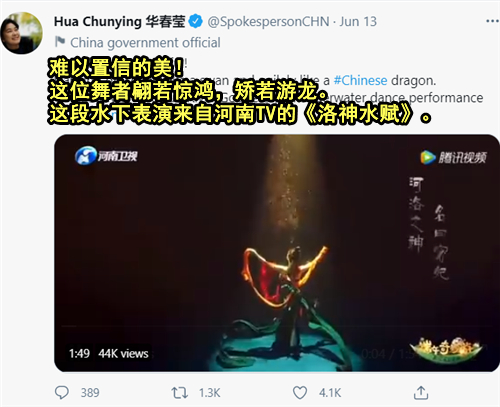Play the underwater dance video
This screenshot has height=407, width=500.
[x=277, y=253]
